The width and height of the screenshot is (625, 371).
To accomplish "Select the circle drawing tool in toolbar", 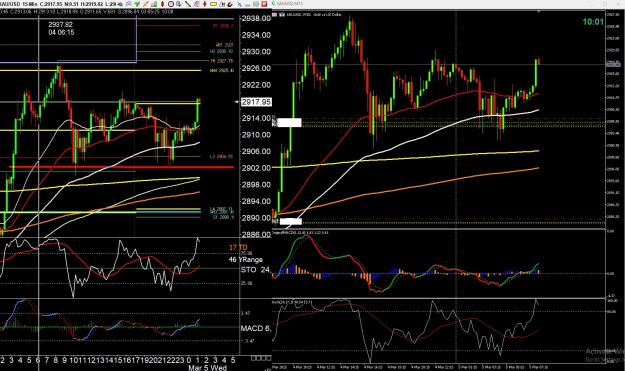I will tap(171, 4).
